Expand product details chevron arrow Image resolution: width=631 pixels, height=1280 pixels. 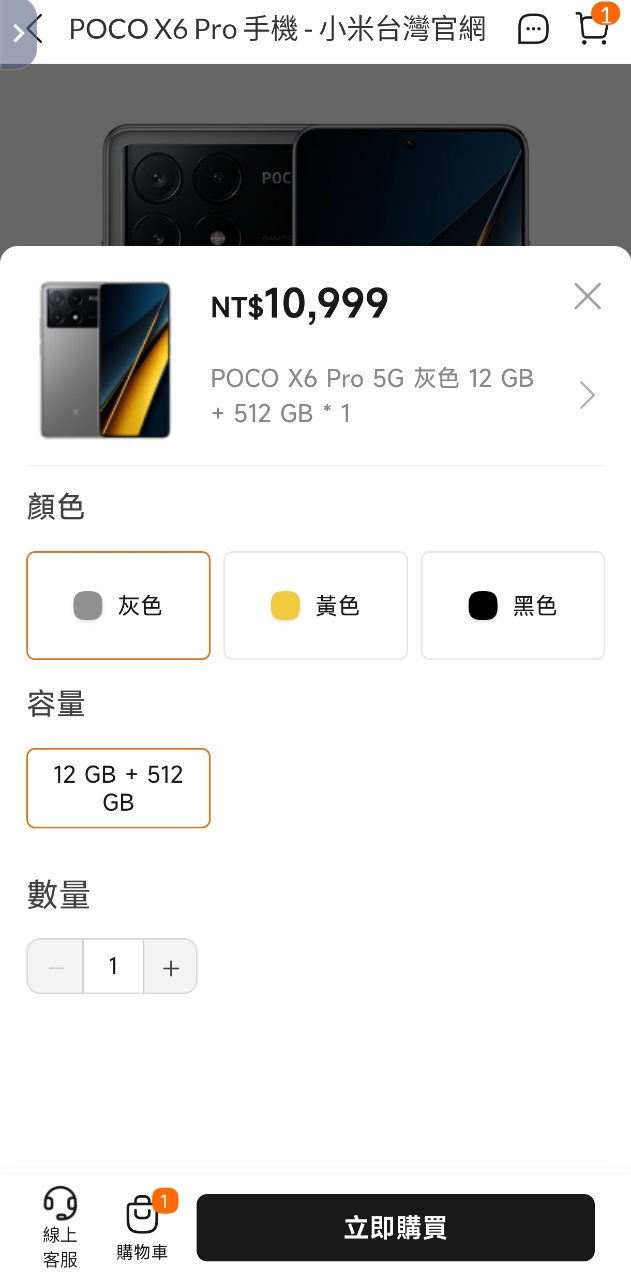pos(587,396)
